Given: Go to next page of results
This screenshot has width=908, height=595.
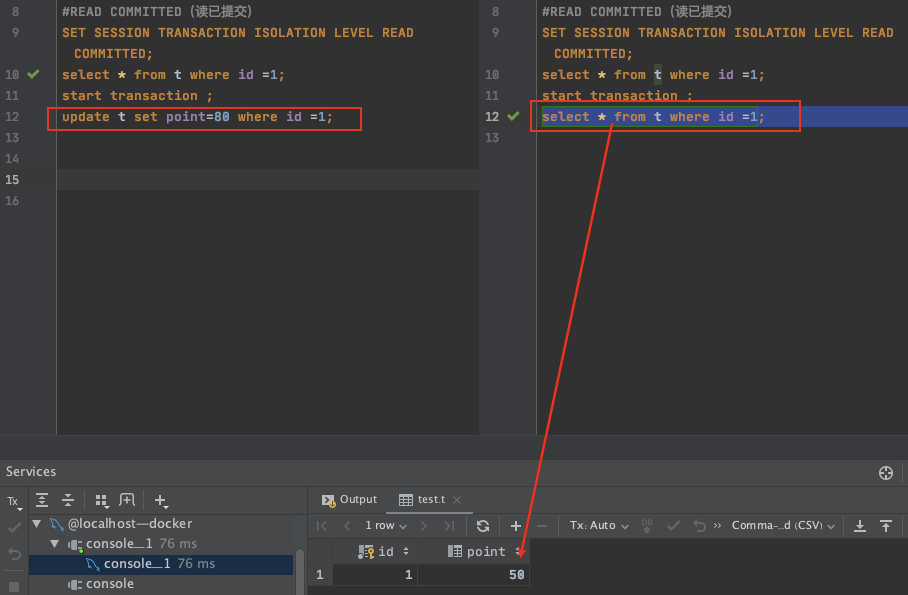Looking at the screenshot, I should coord(424,525).
